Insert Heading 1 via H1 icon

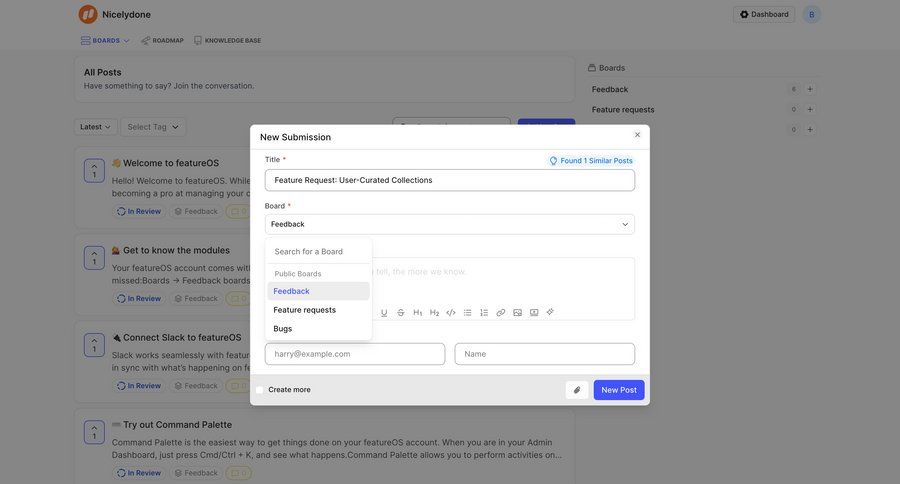(417, 312)
